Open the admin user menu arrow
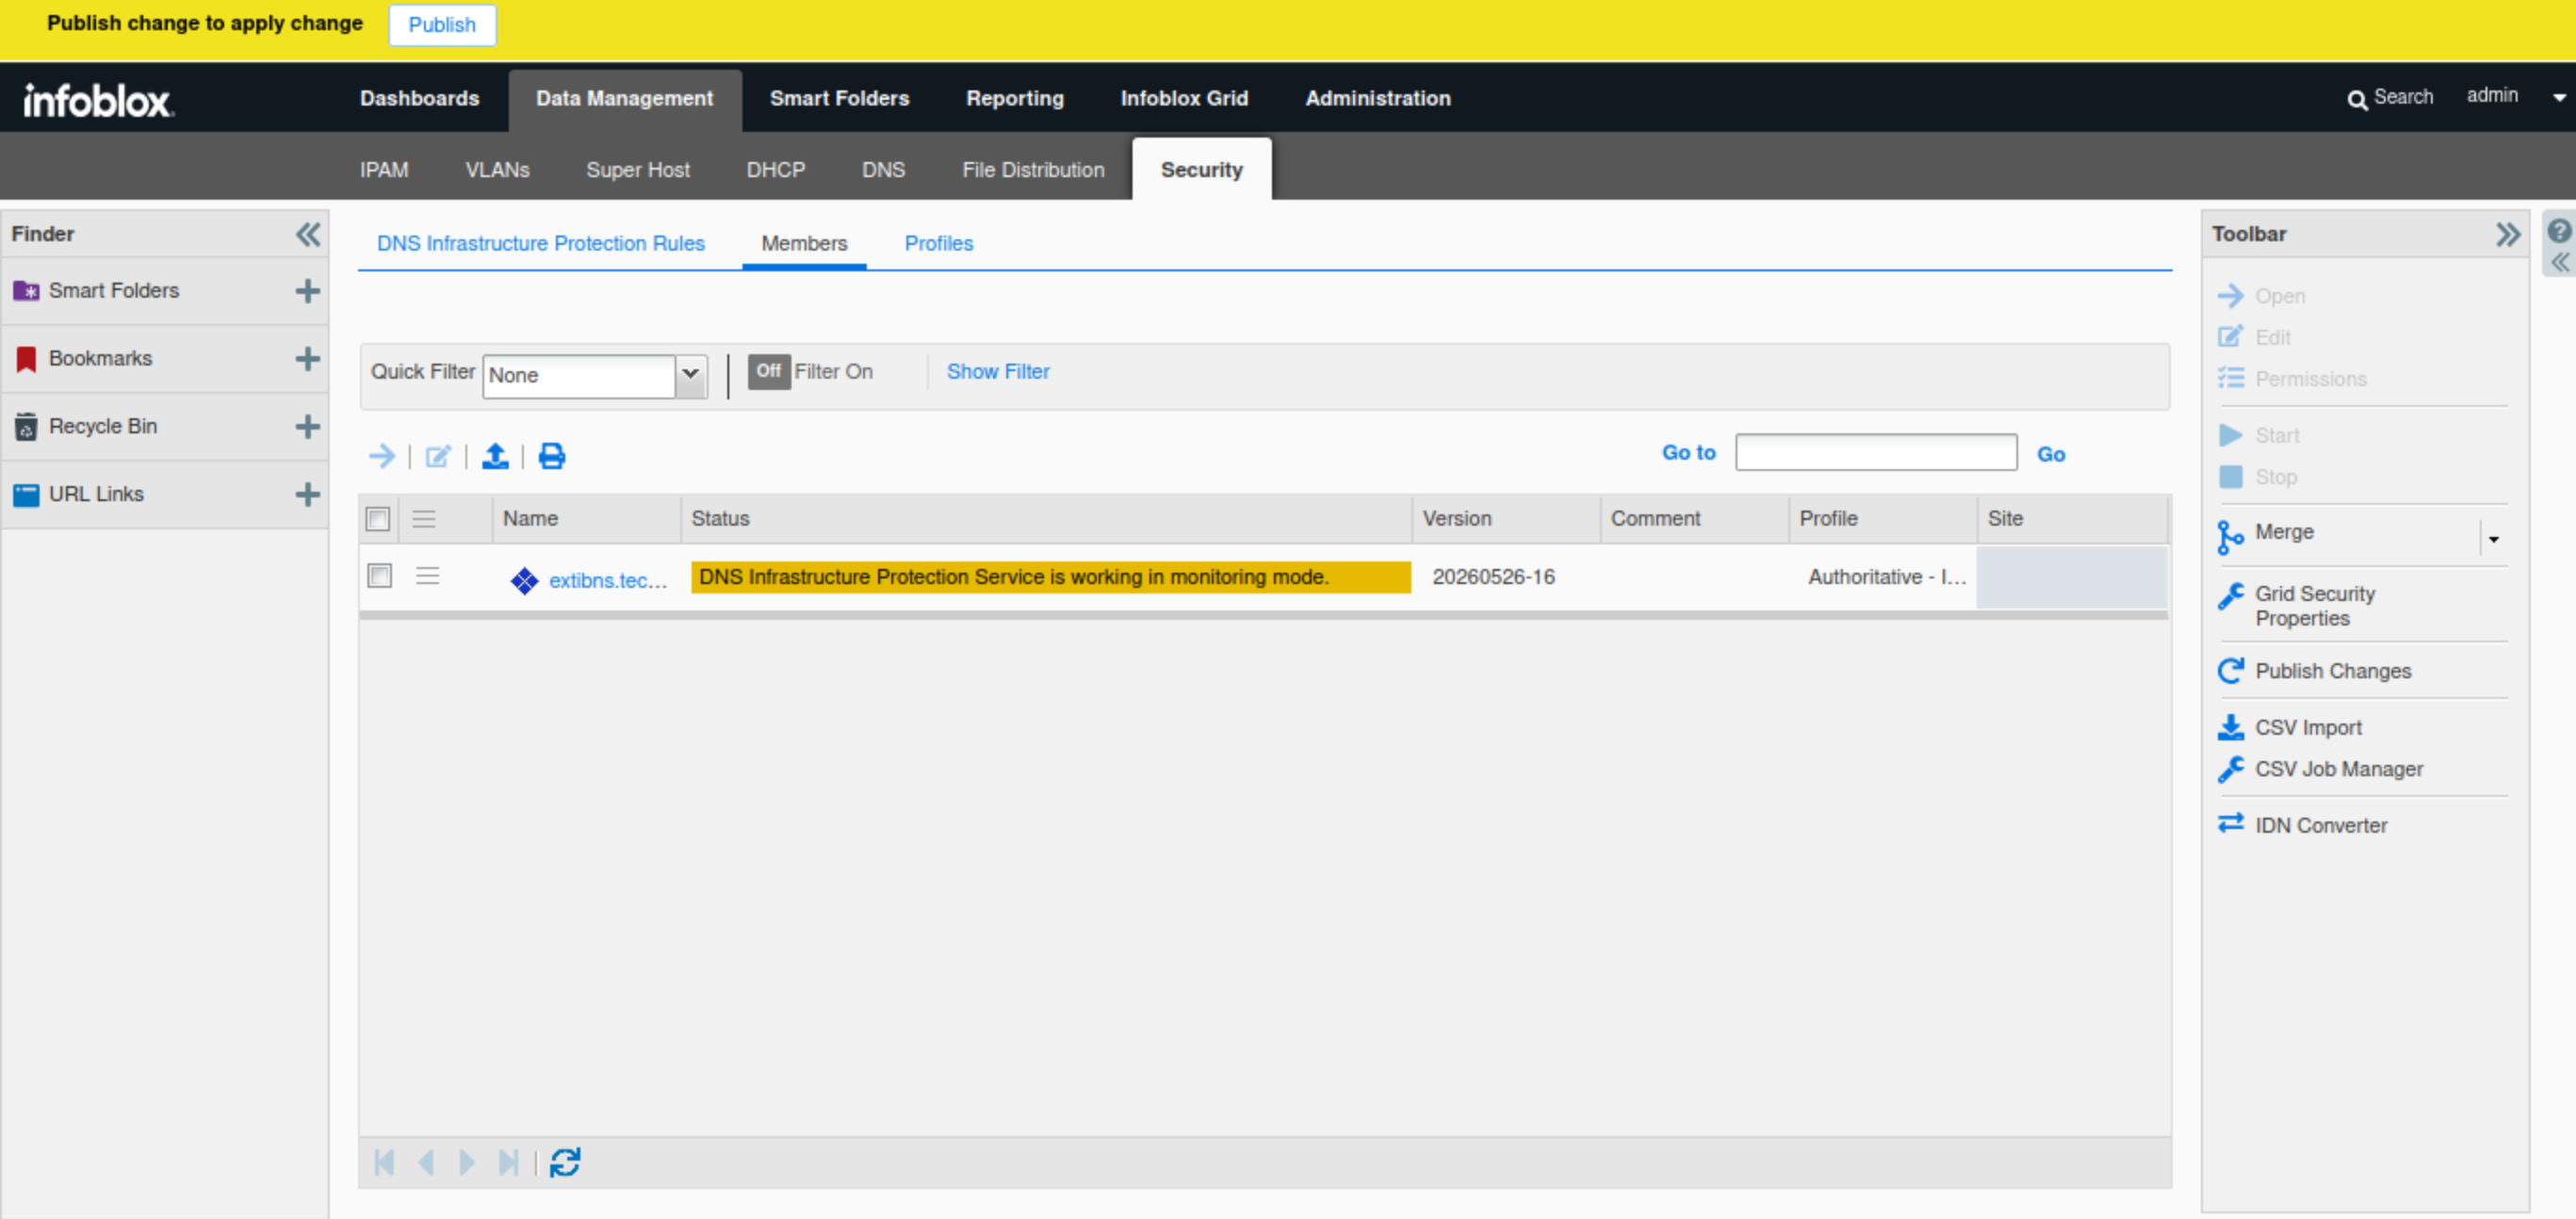 2559,98
